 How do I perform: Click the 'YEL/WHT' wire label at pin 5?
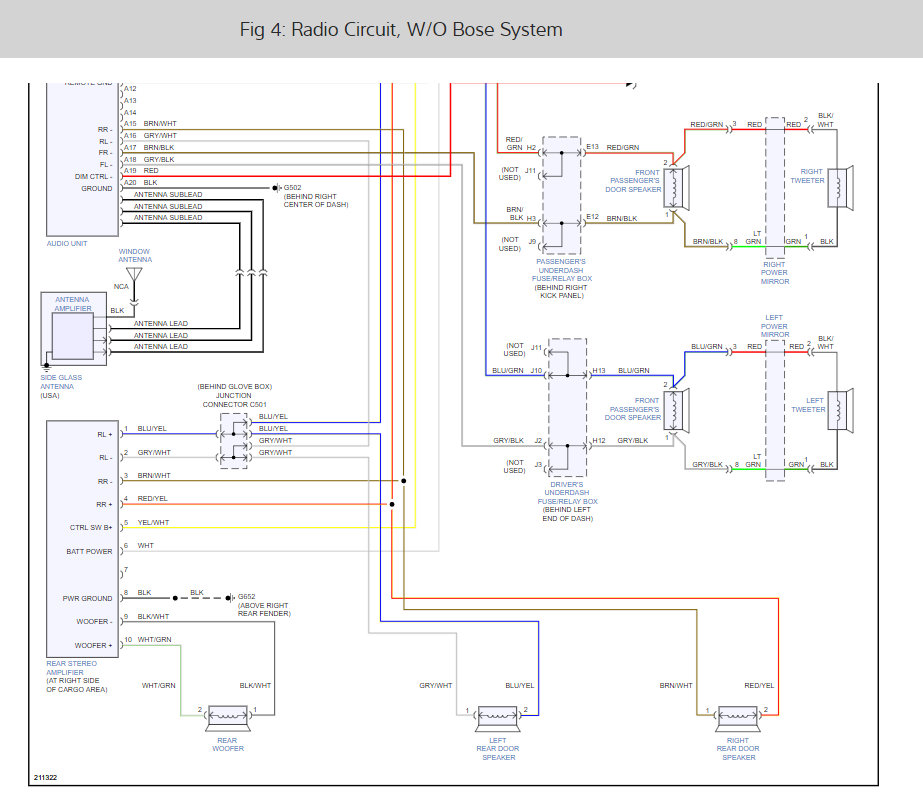[153, 523]
